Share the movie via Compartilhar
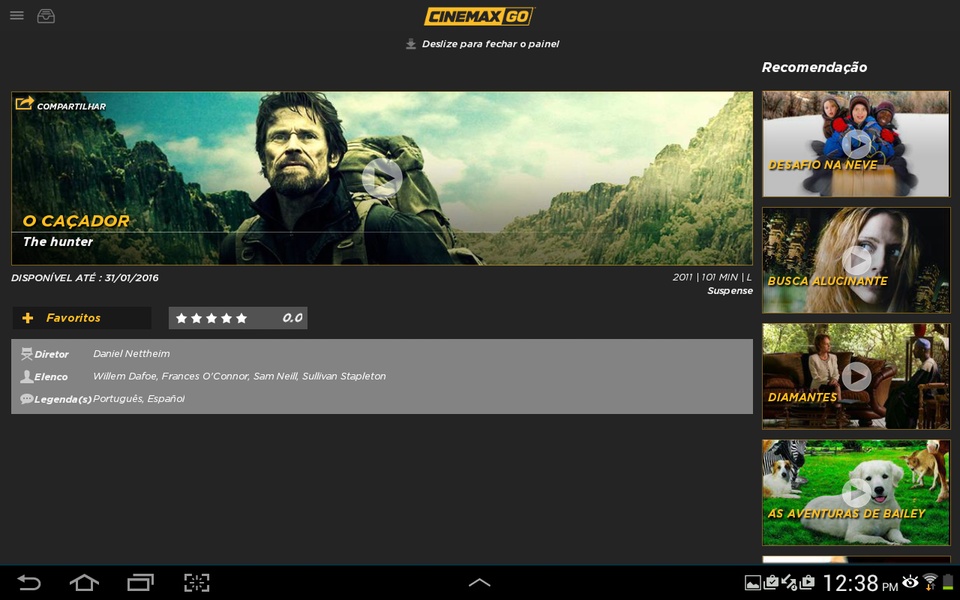960x600 pixels. 60,104
